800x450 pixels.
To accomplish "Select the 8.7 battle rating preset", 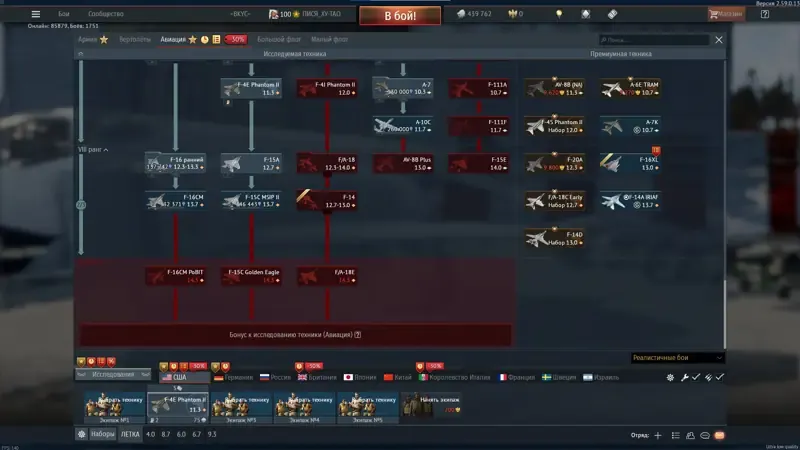I will point(166,434).
